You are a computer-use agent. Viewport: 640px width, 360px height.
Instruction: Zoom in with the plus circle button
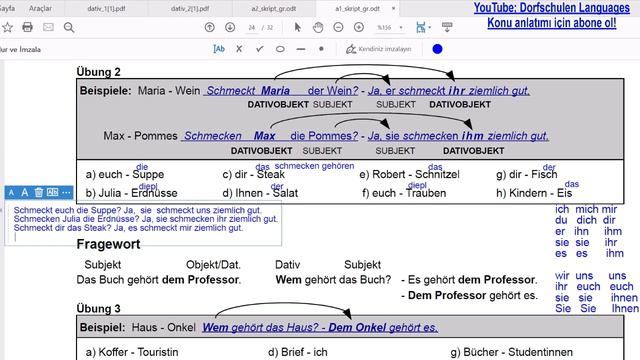click(359, 27)
